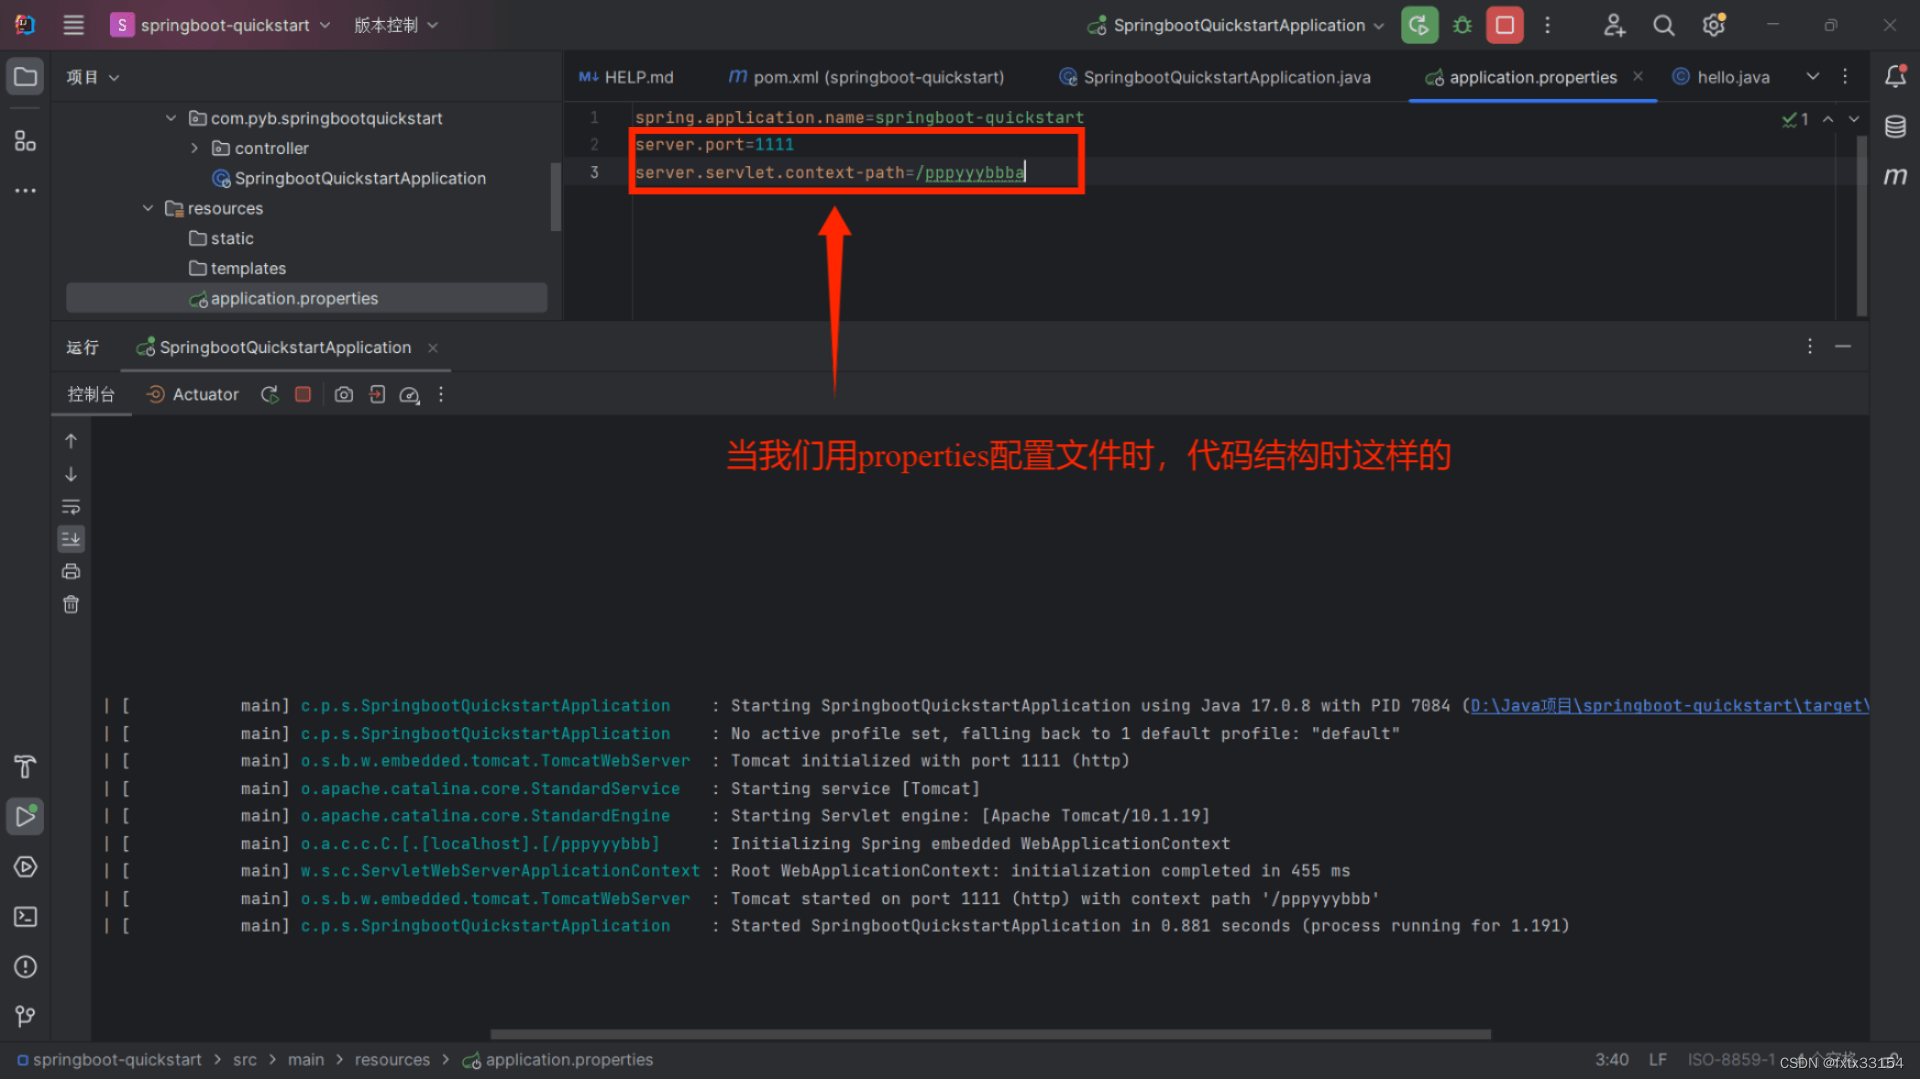Open Search Everywhere with the magnifier icon
Viewport: 1920px width, 1079px height.
click(1663, 25)
